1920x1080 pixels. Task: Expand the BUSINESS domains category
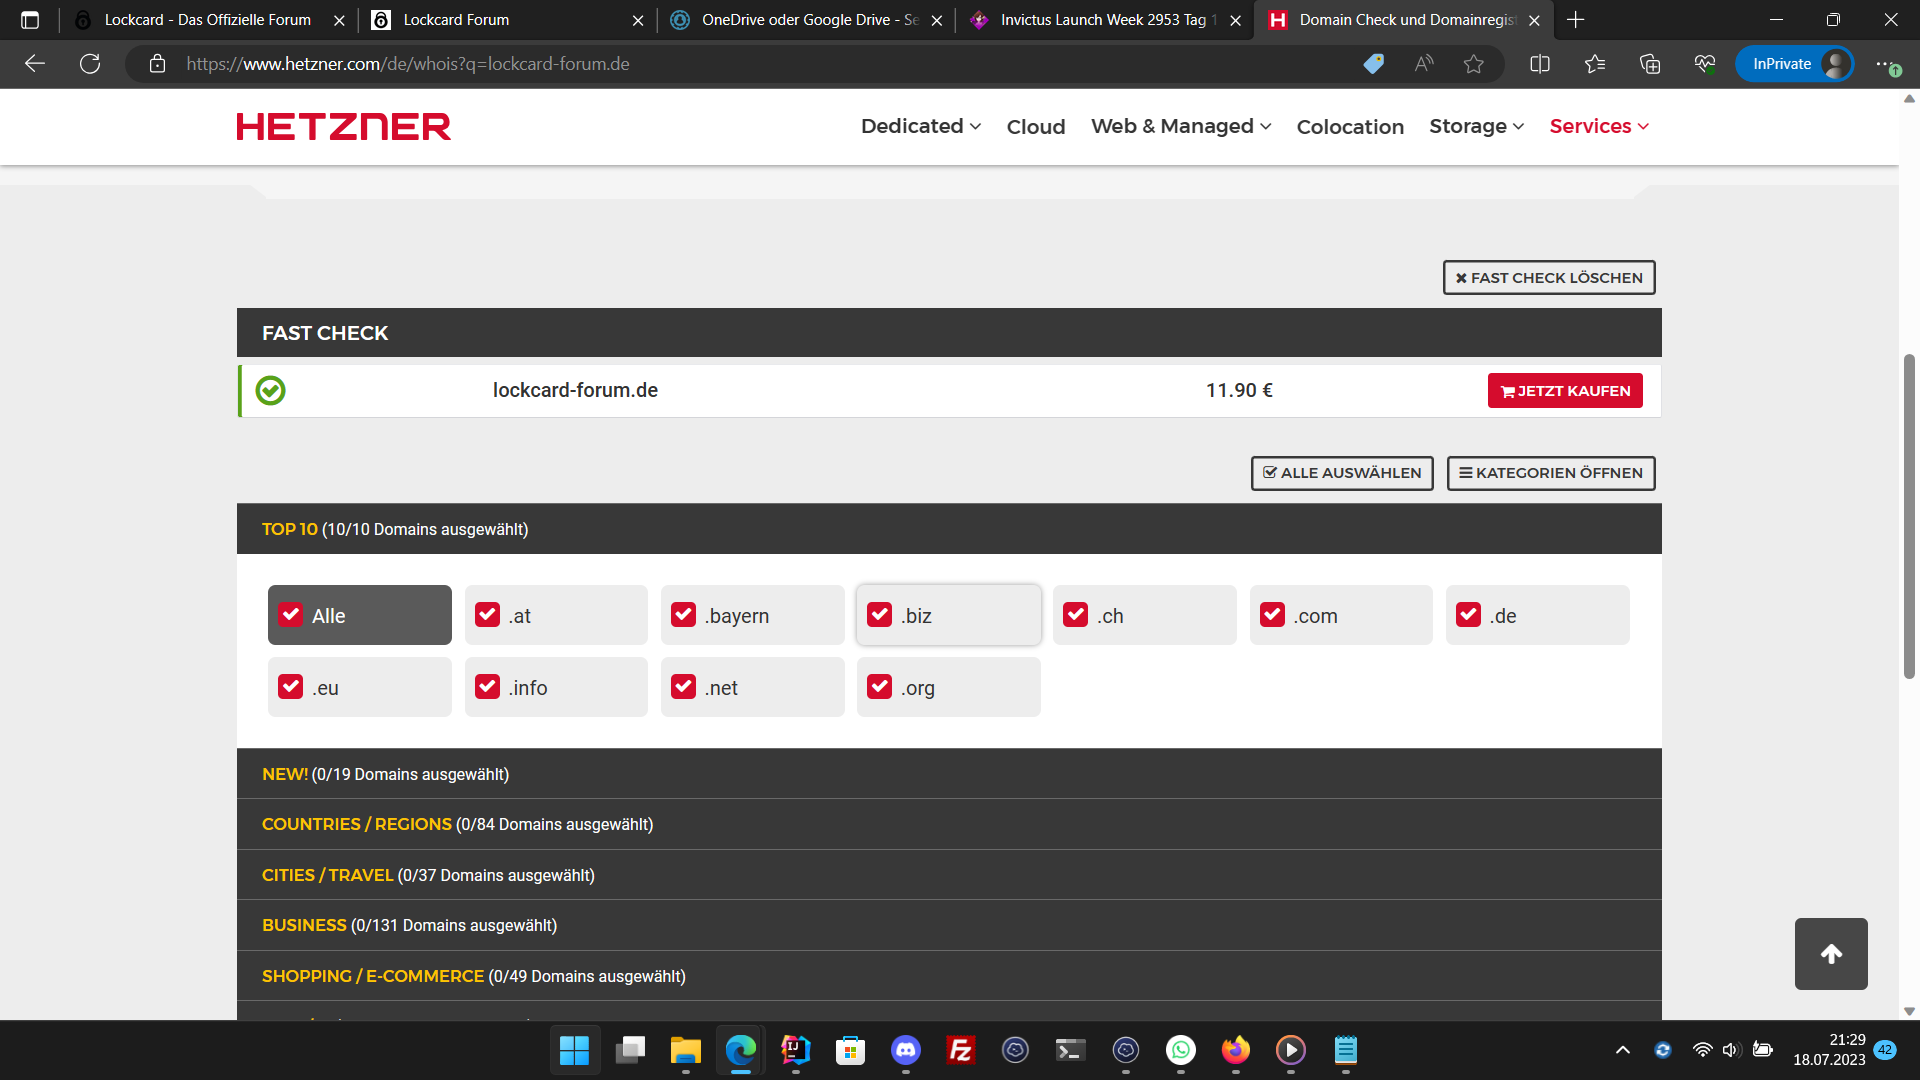(949, 925)
